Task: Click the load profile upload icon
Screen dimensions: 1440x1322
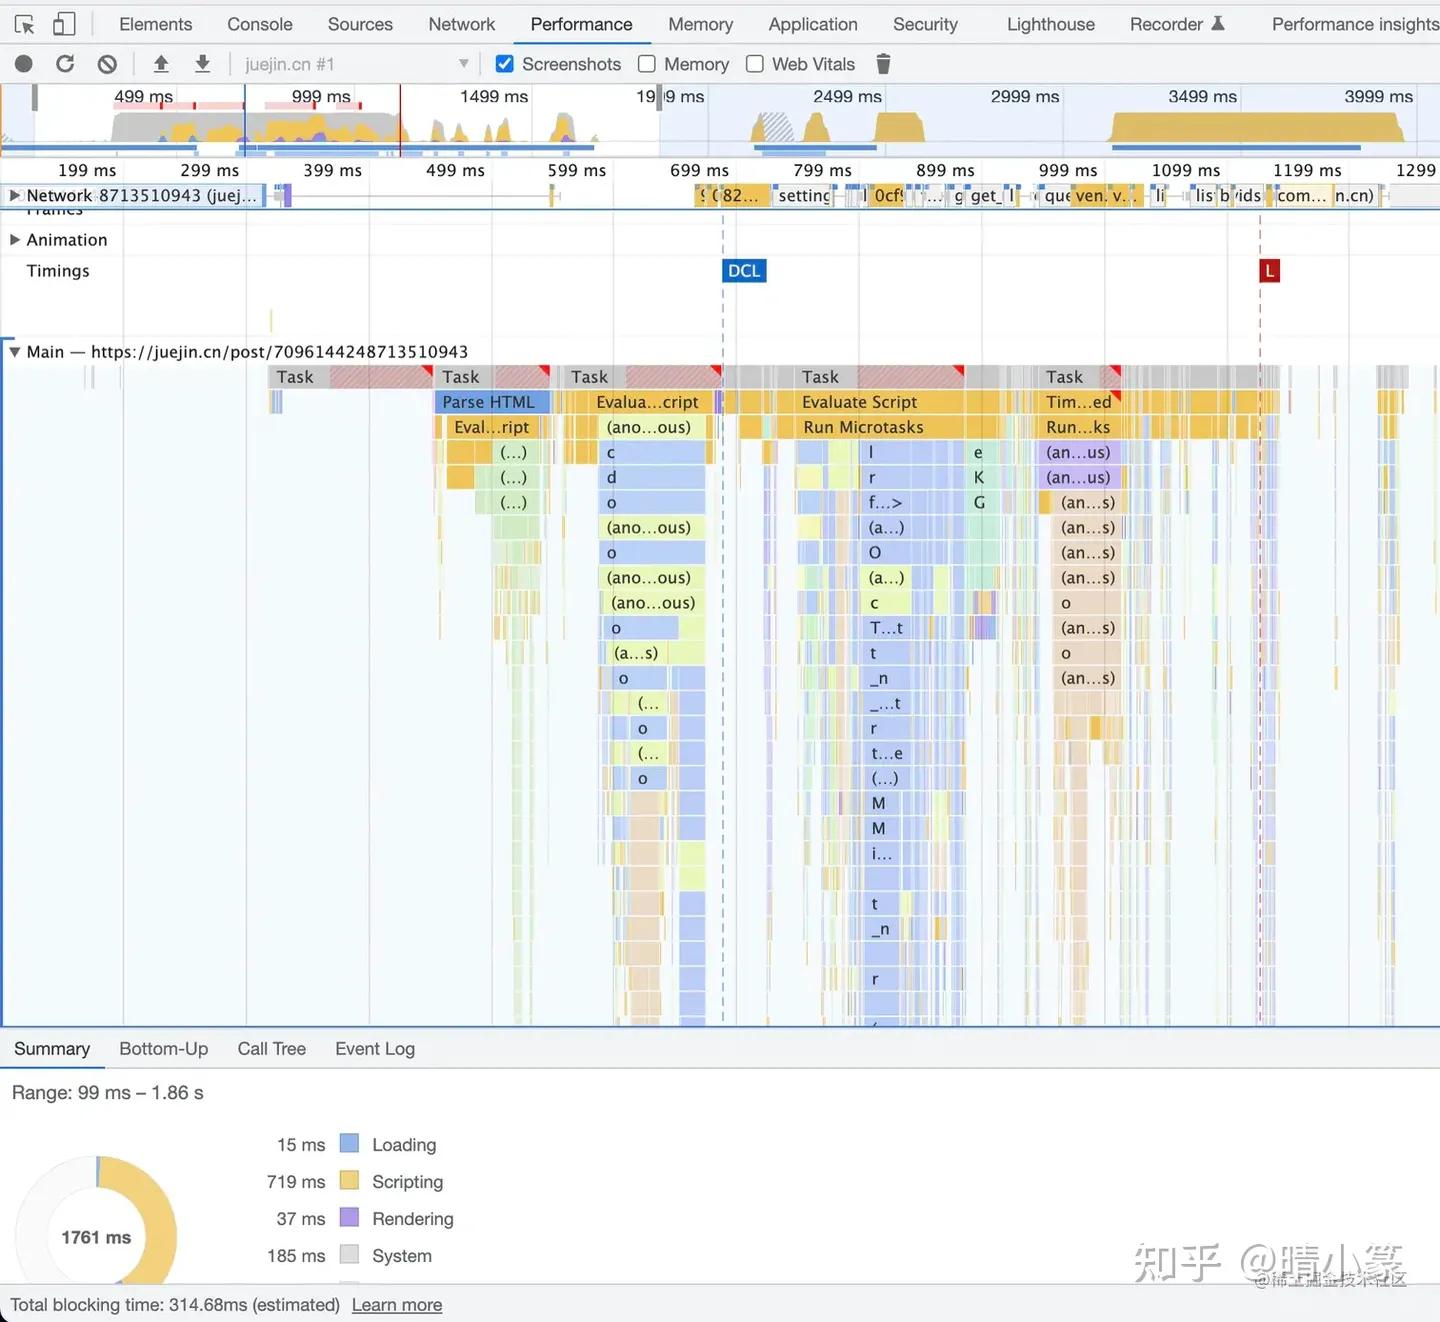Action: pyautogui.click(x=161, y=64)
